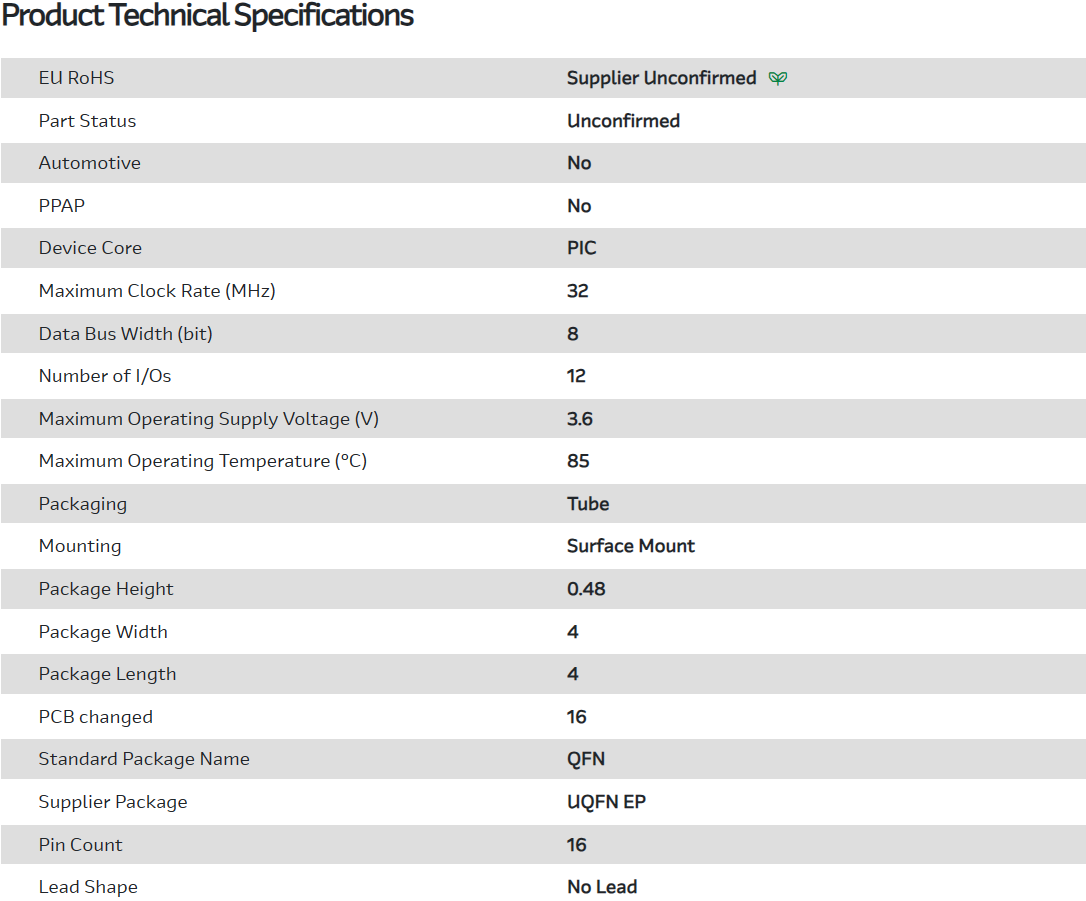Viewport: 1086px width, 901px height.
Task: Click the UQFN EP Supplier Package value
Action: point(606,802)
